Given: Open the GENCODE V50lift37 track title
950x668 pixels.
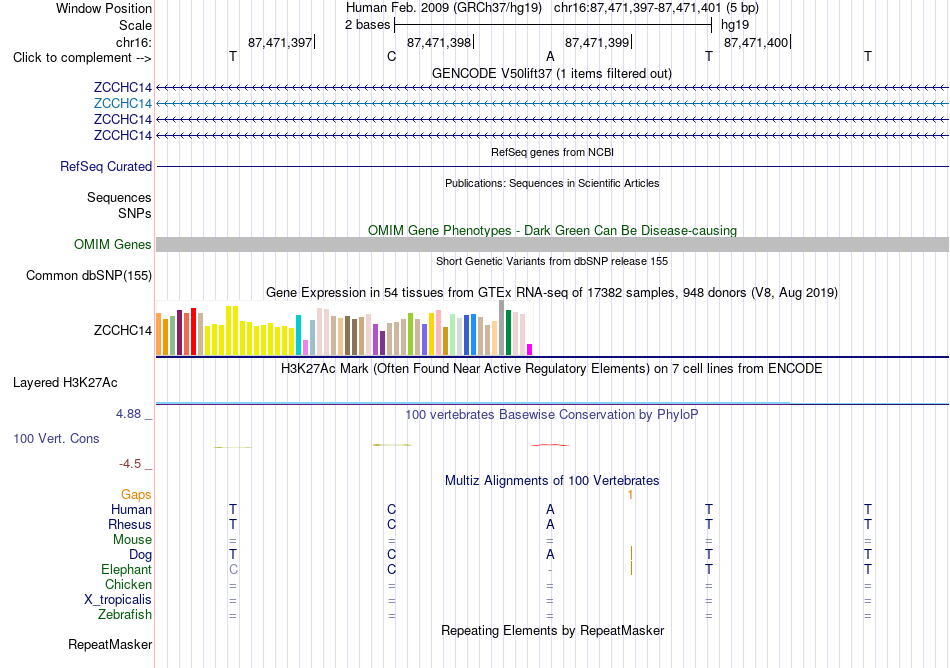Looking at the screenshot, I should pos(552,73).
